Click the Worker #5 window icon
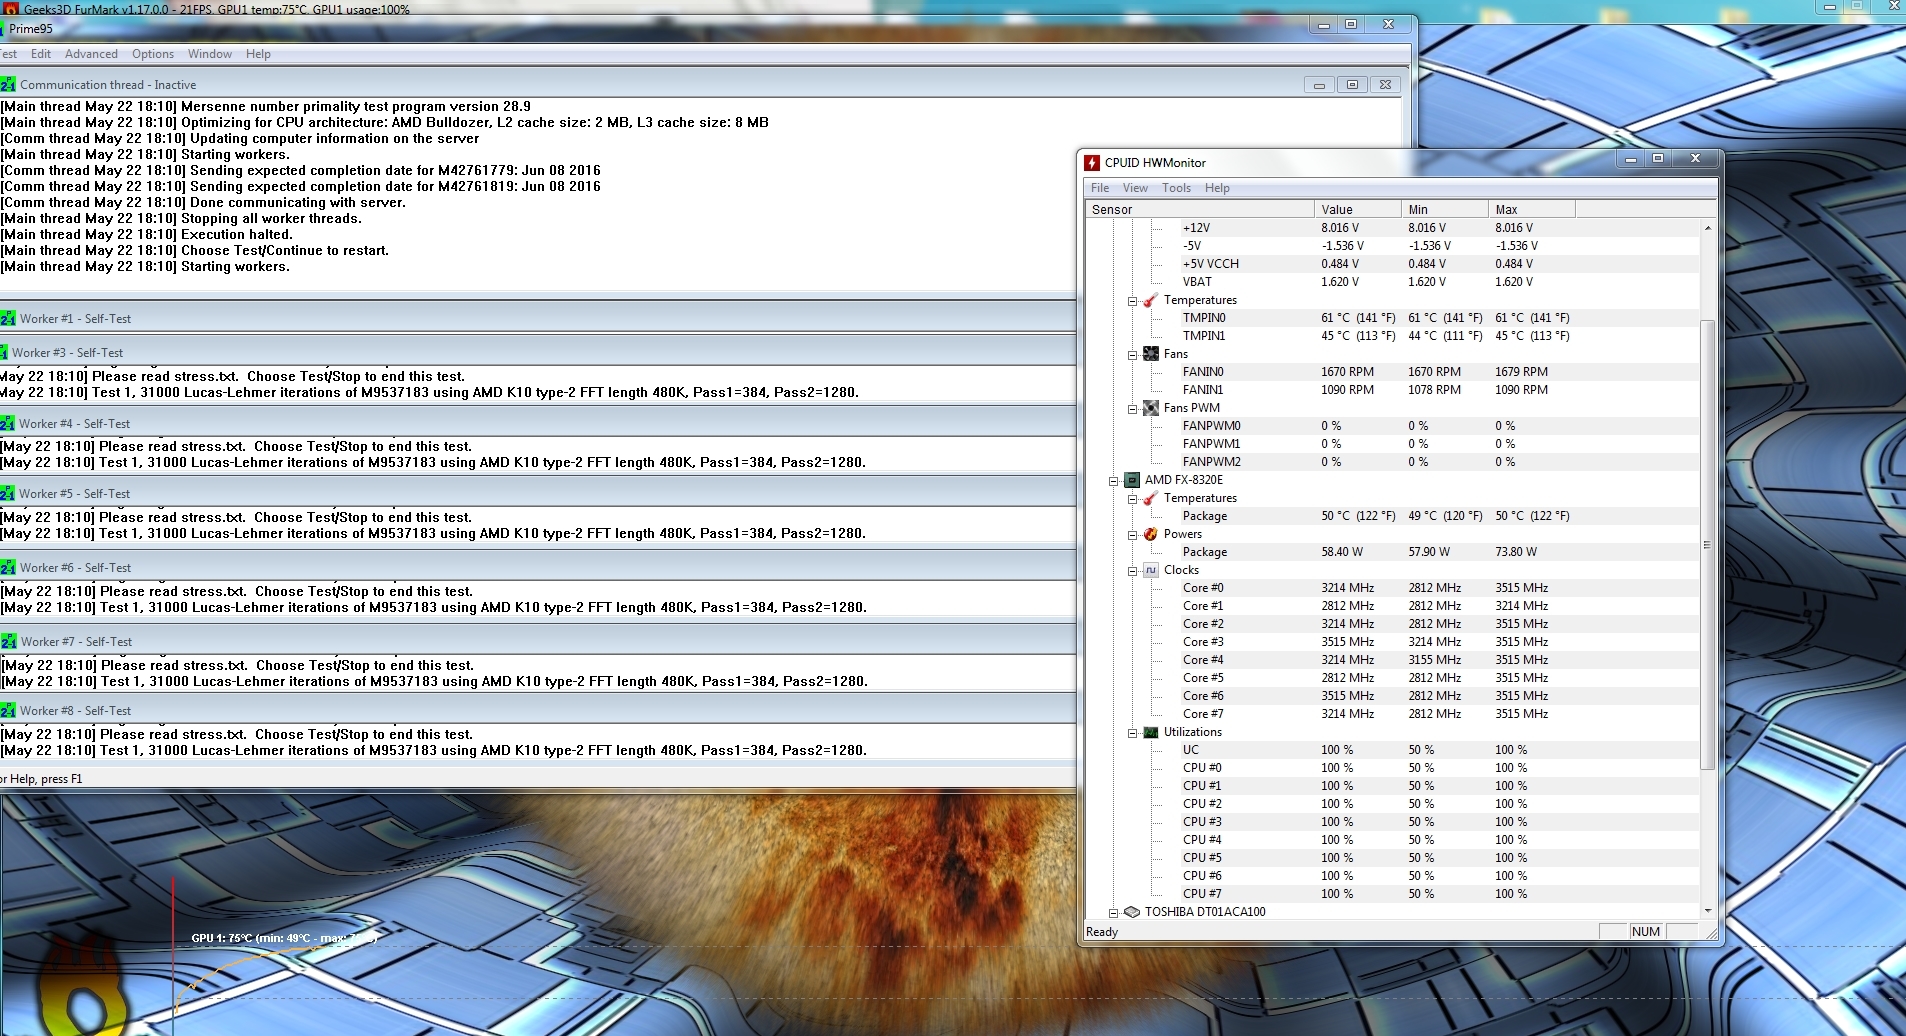 pyautogui.click(x=8, y=494)
